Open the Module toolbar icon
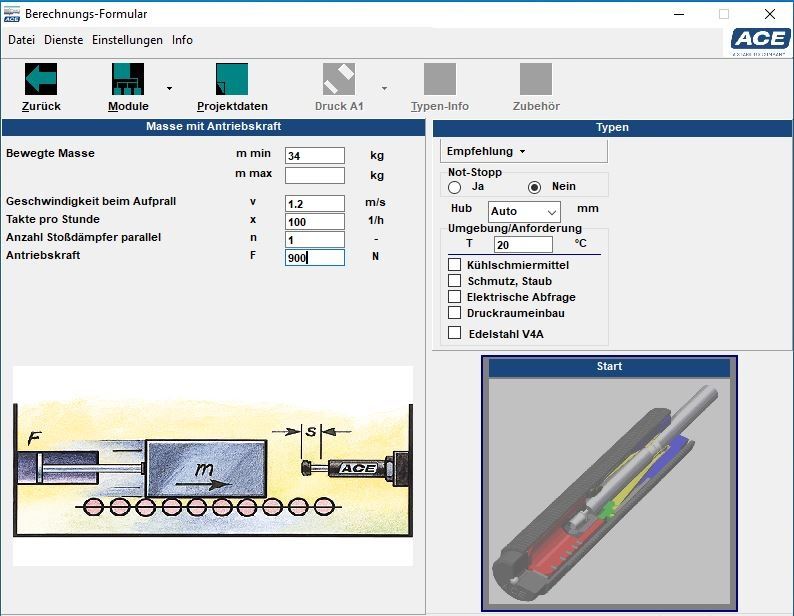Viewport: 794px width, 616px height. (128, 79)
